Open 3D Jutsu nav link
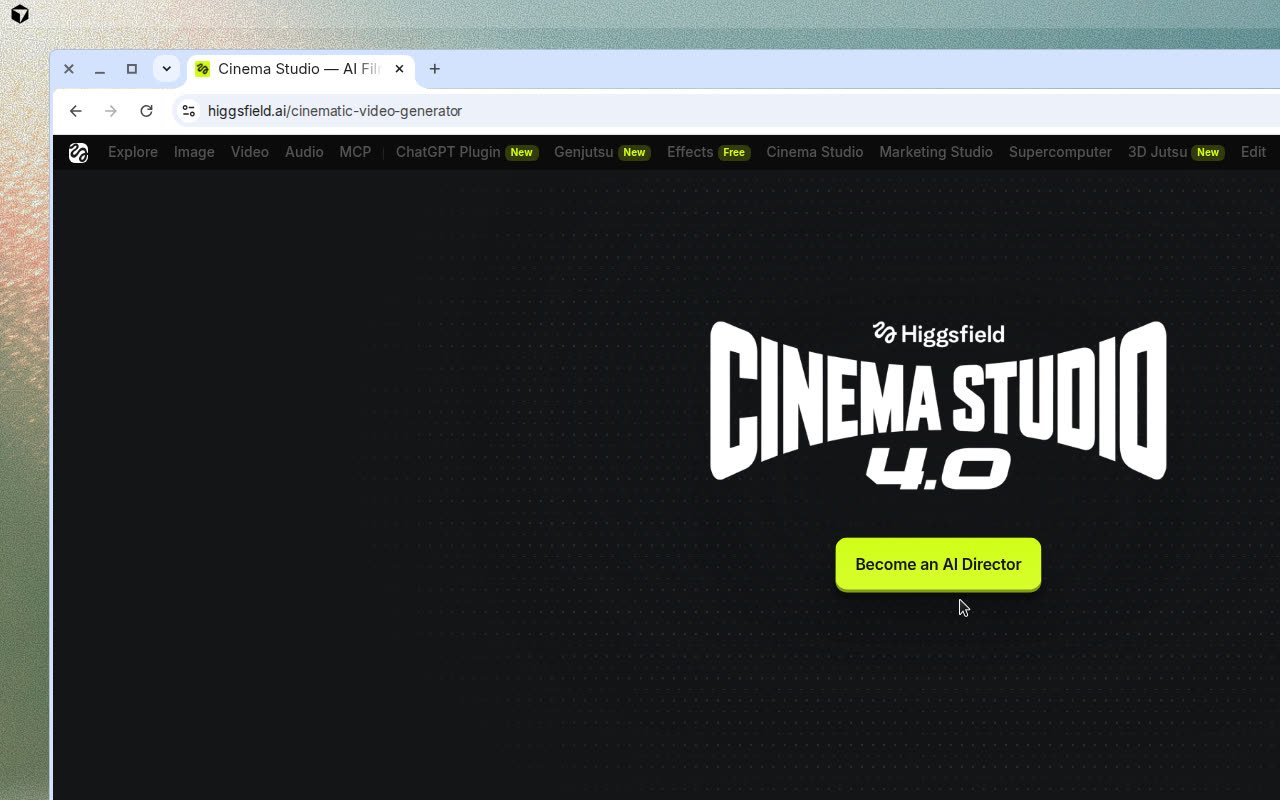This screenshot has width=1280, height=800. (x=1176, y=152)
